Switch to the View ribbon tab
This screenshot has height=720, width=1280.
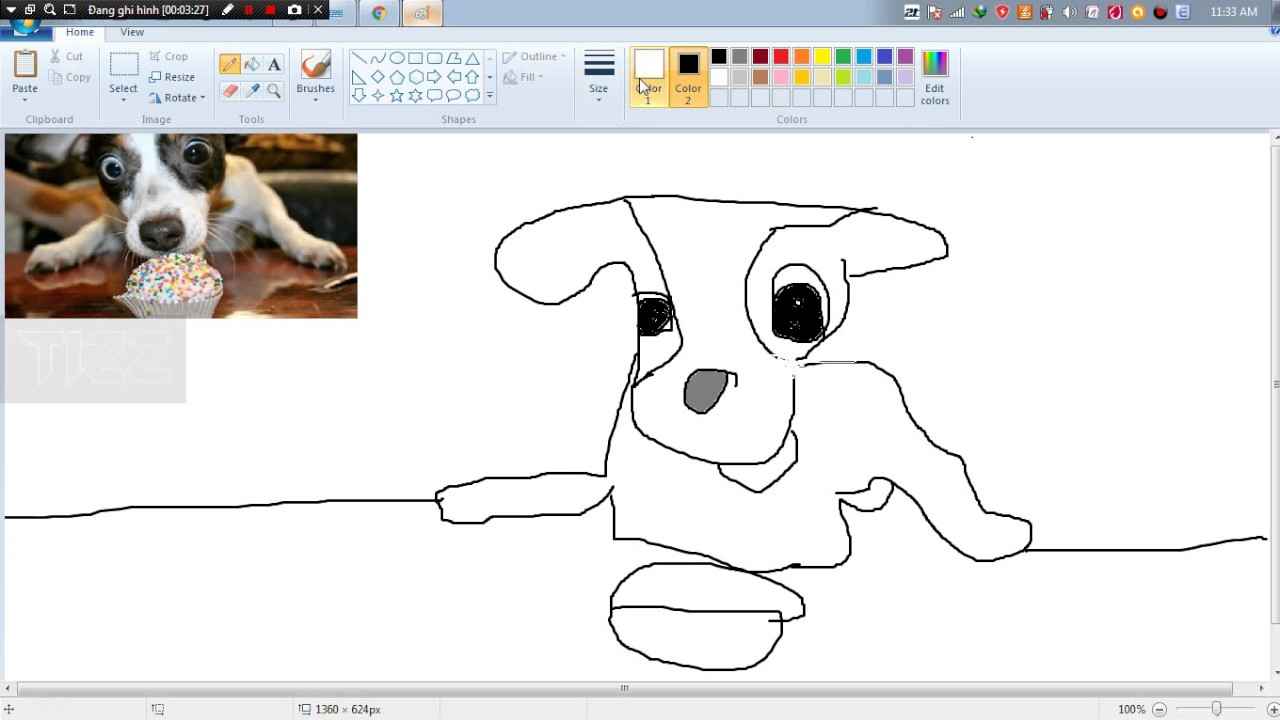pos(132,32)
